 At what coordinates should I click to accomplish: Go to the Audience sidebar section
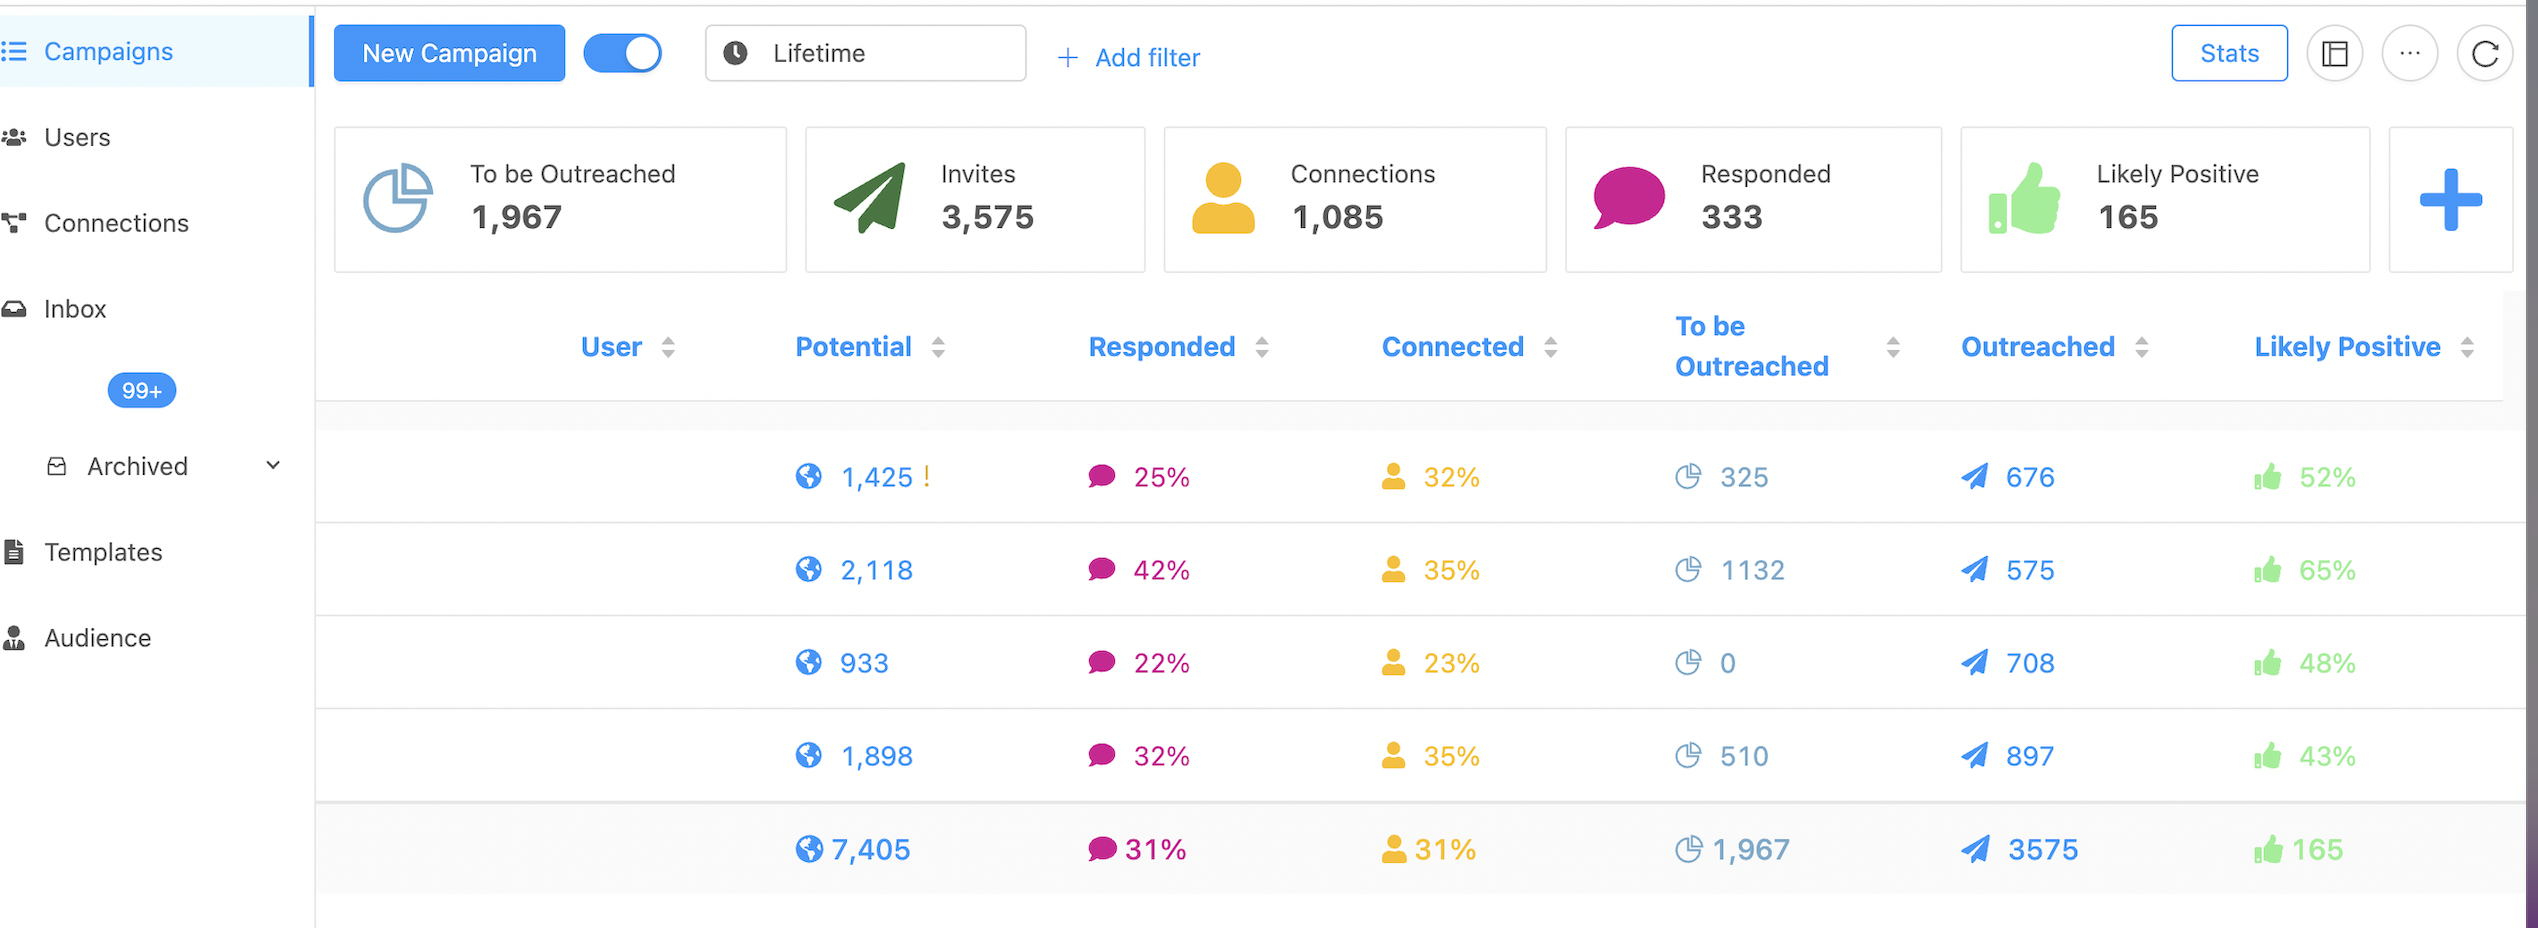point(97,638)
